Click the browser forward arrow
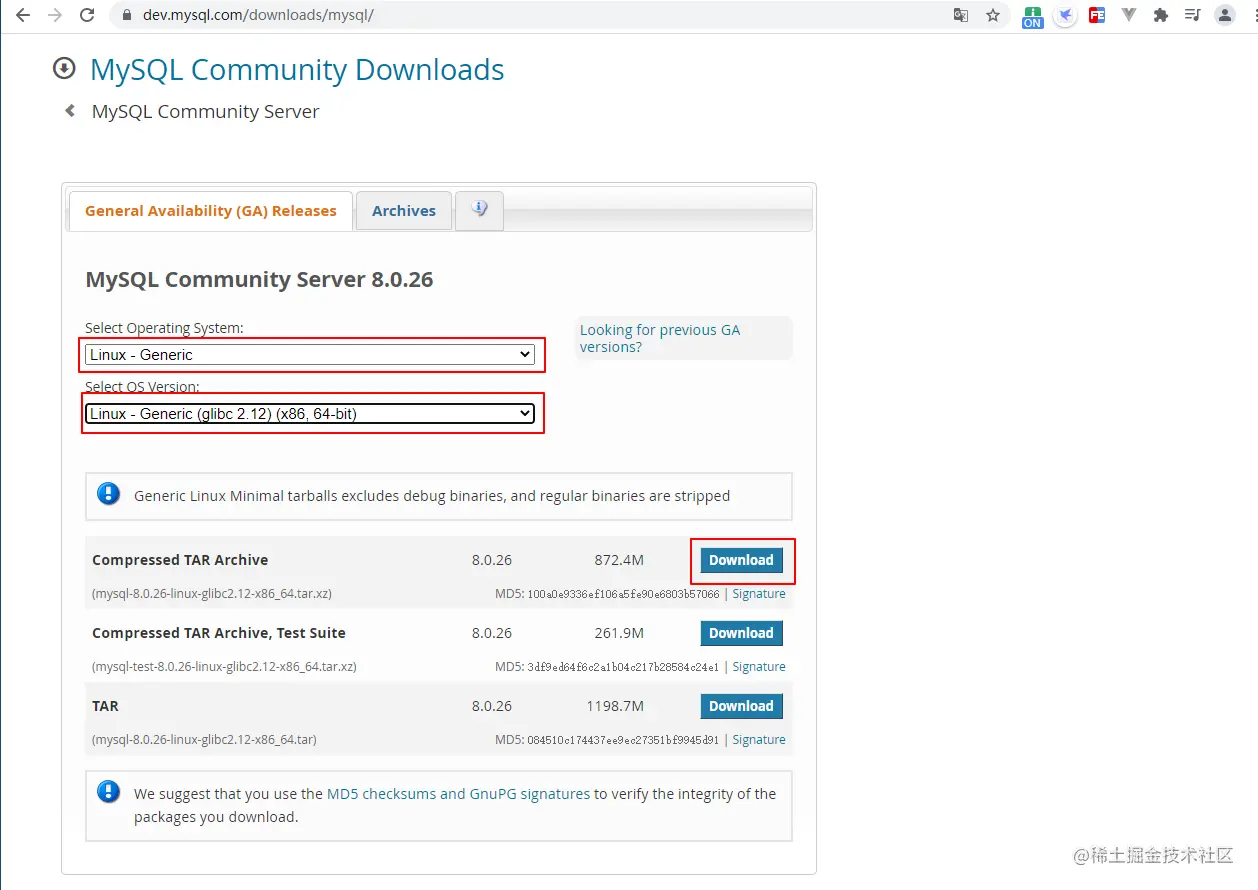Viewport: 1258px width, 890px height. point(55,15)
